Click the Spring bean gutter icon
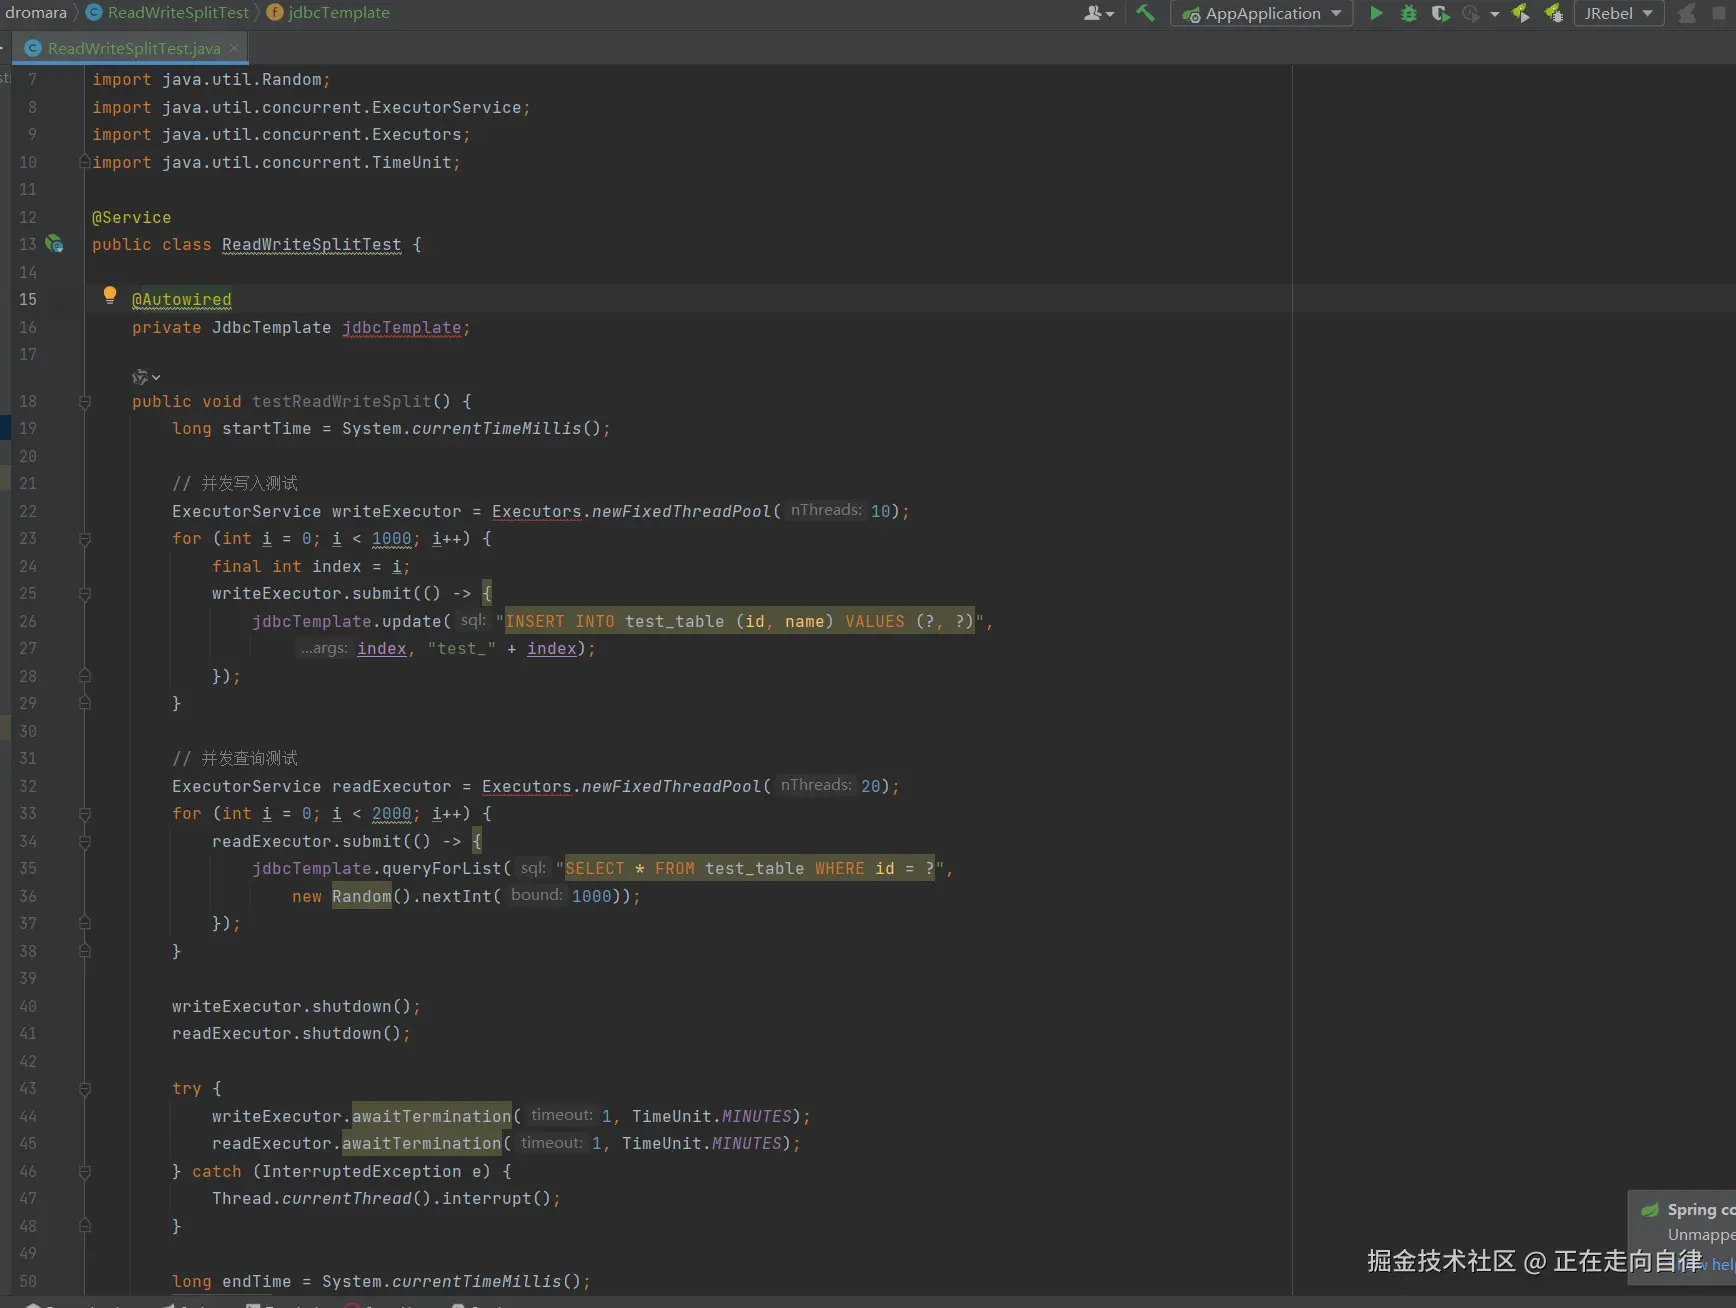This screenshot has height=1308, width=1736. [x=54, y=244]
